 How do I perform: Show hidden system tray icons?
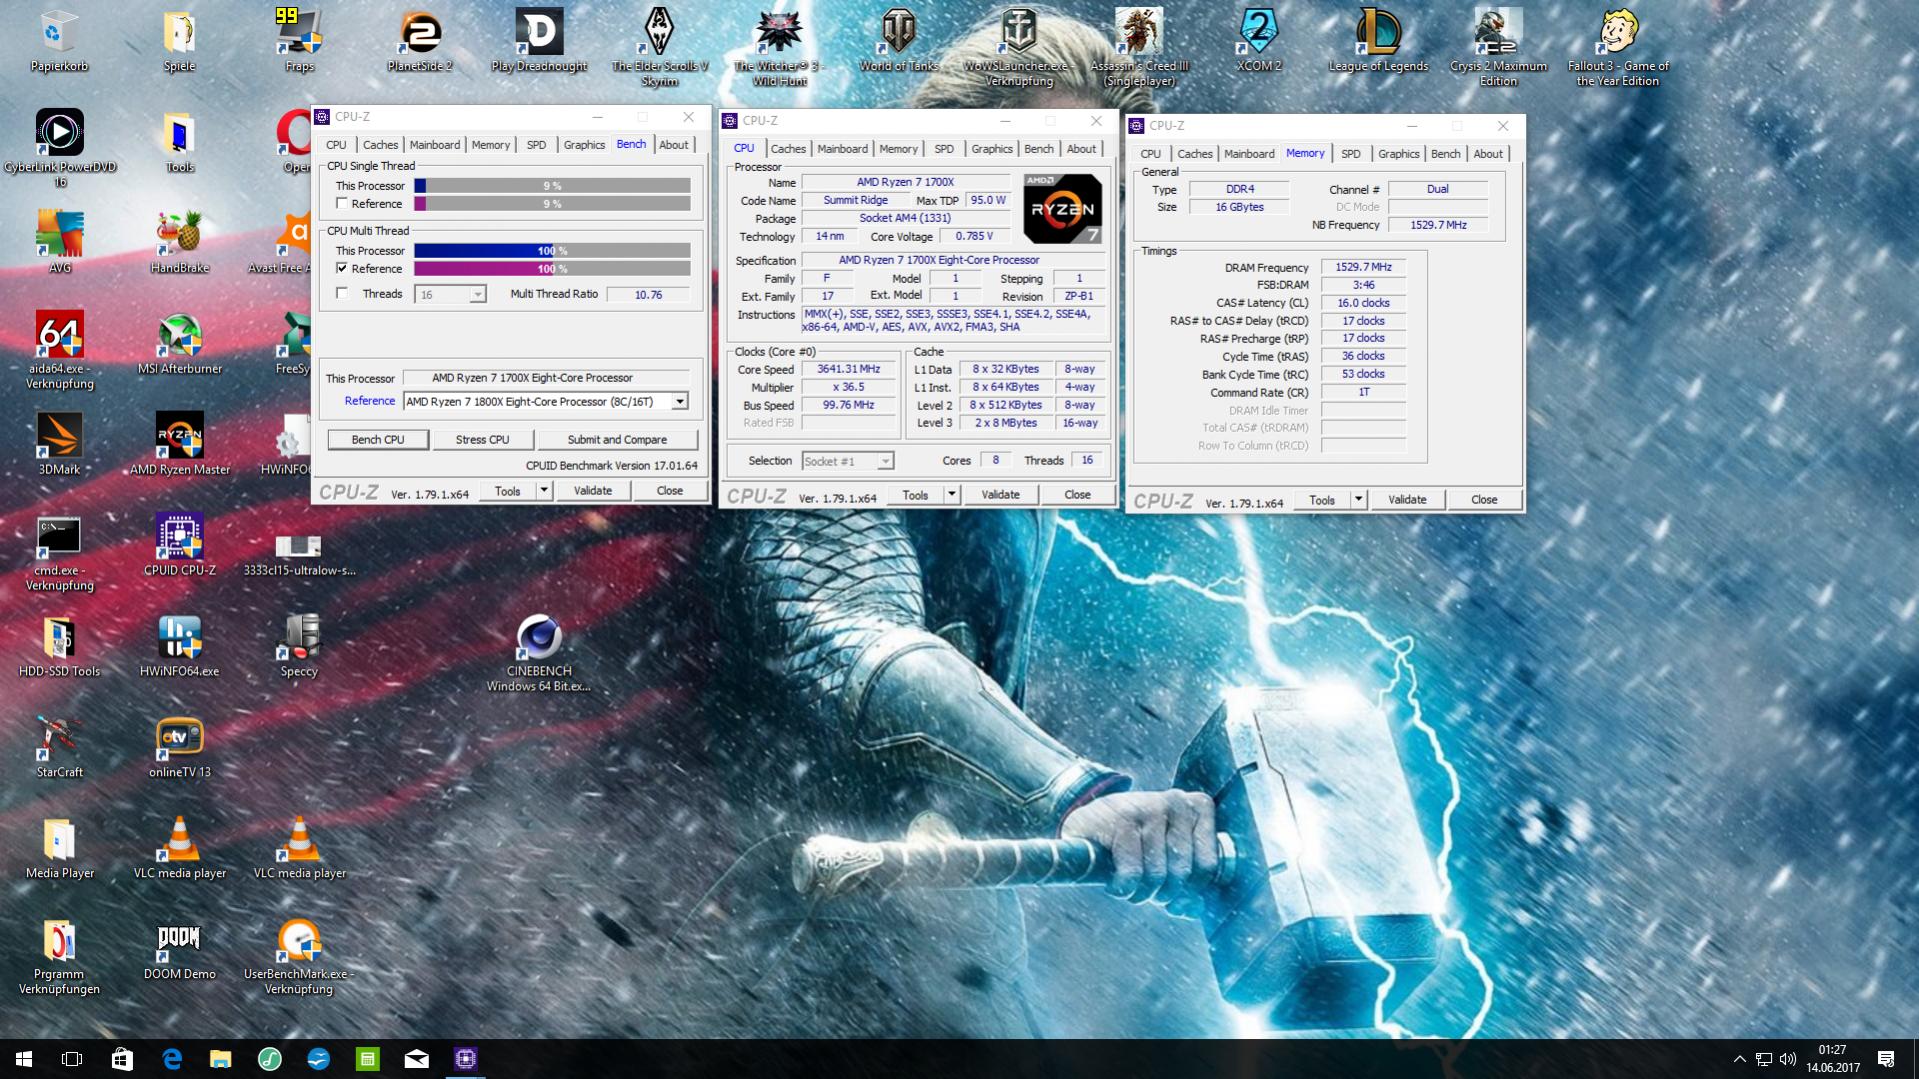1739,1059
